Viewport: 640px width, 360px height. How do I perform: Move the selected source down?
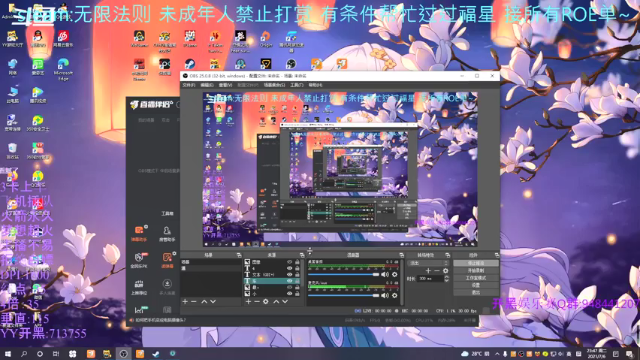click(x=285, y=302)
